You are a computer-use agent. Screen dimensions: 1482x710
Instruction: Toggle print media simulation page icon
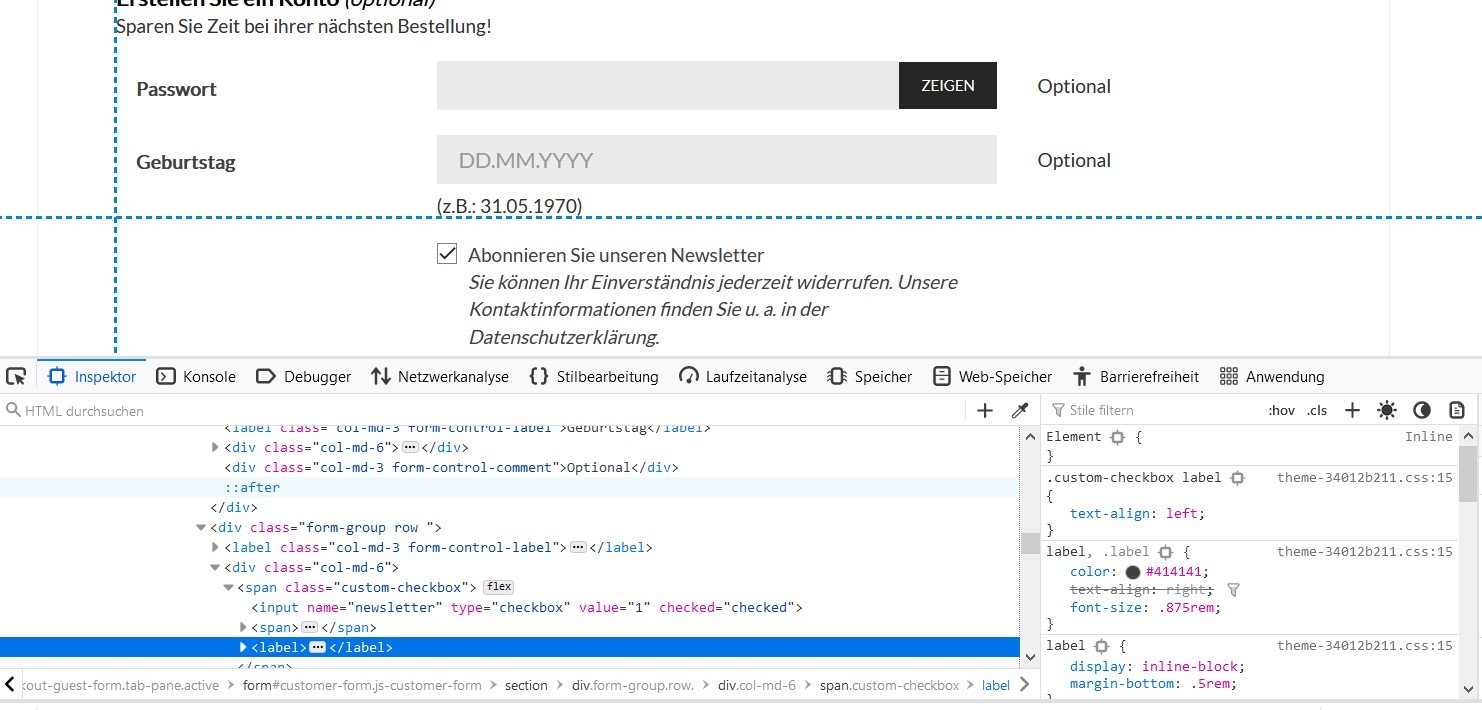click(1457, 410)
